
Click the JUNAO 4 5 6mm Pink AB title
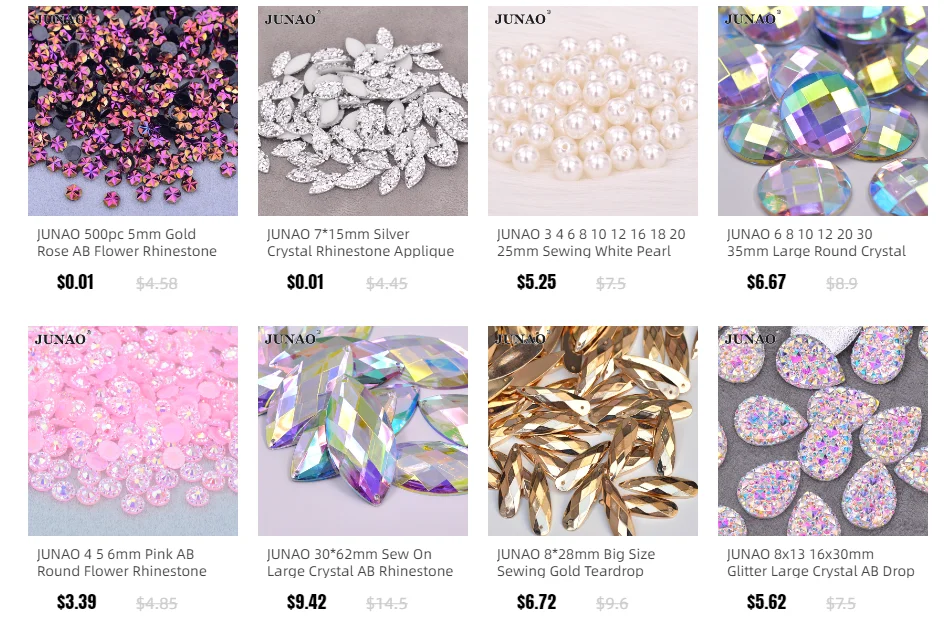(122, 563)
